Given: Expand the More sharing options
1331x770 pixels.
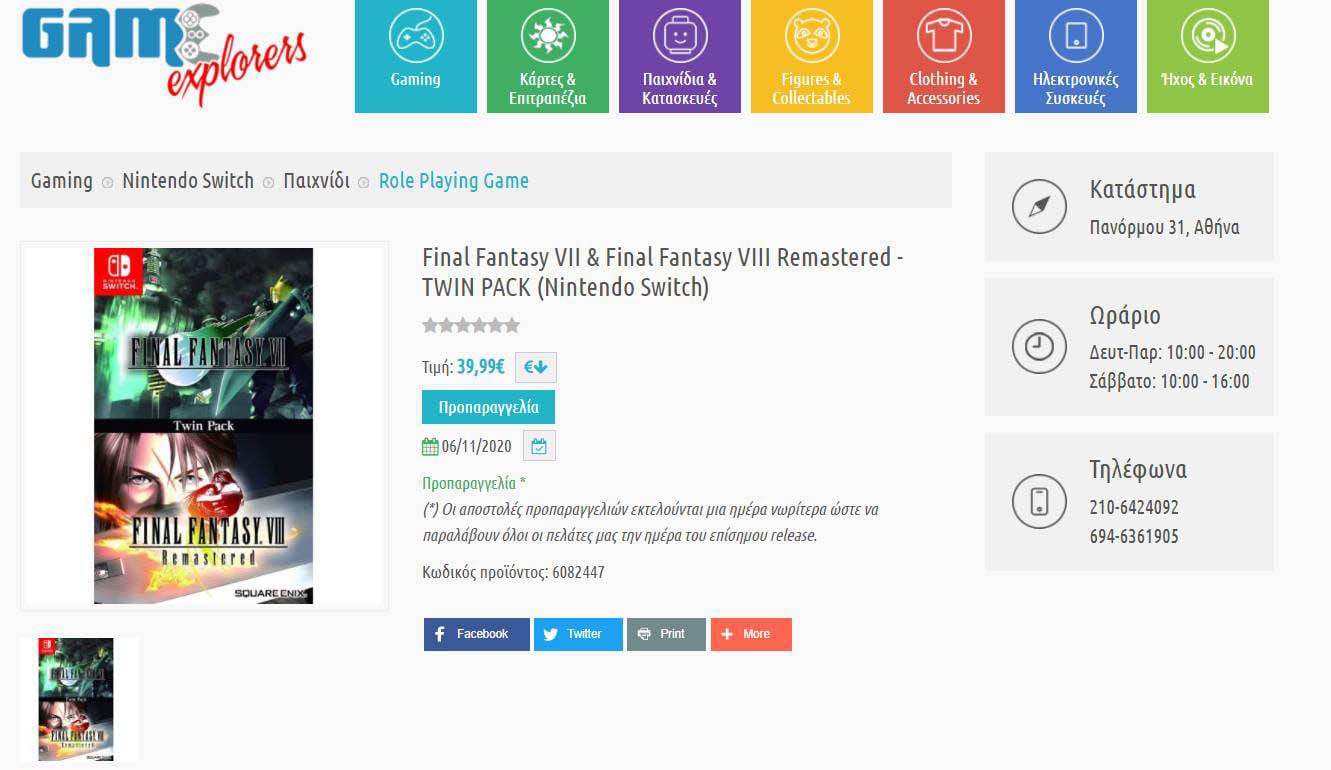Looking at the screenshot, I should click(x=751, y=634).
